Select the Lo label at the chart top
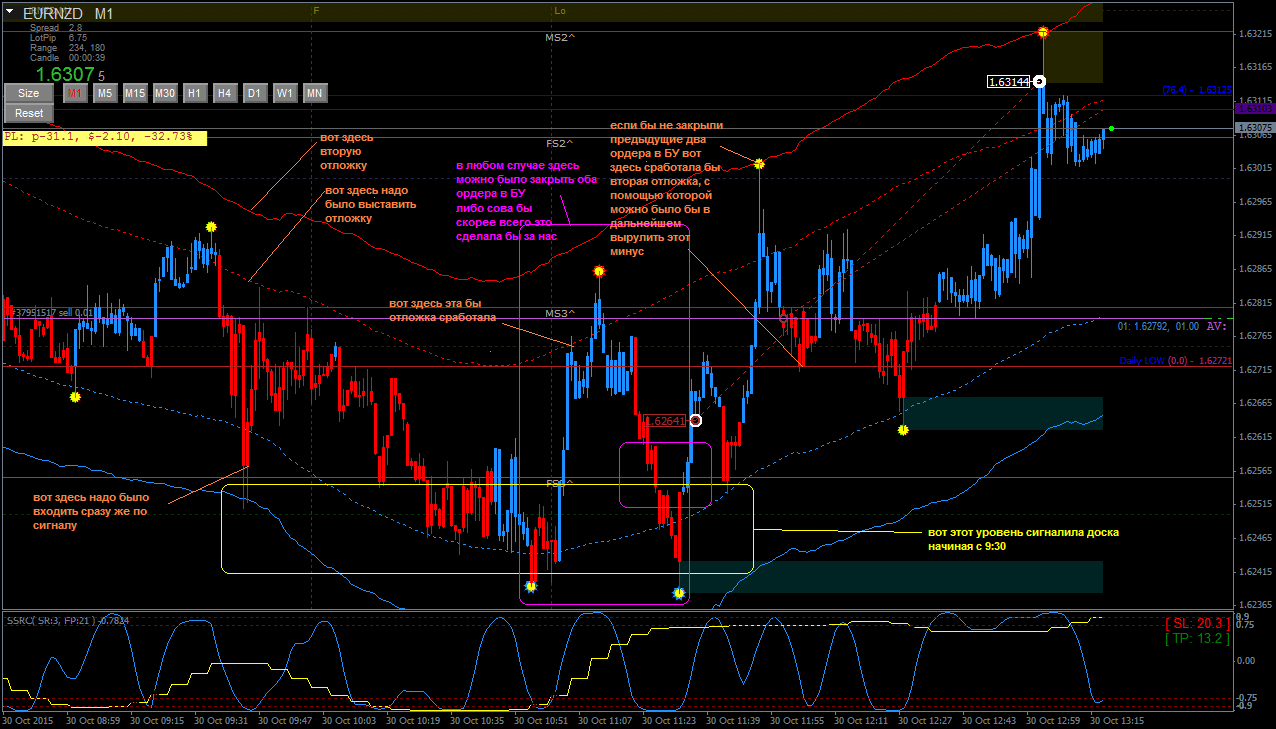This screenshot has width=1276, height=729. [x=560, y=10]
